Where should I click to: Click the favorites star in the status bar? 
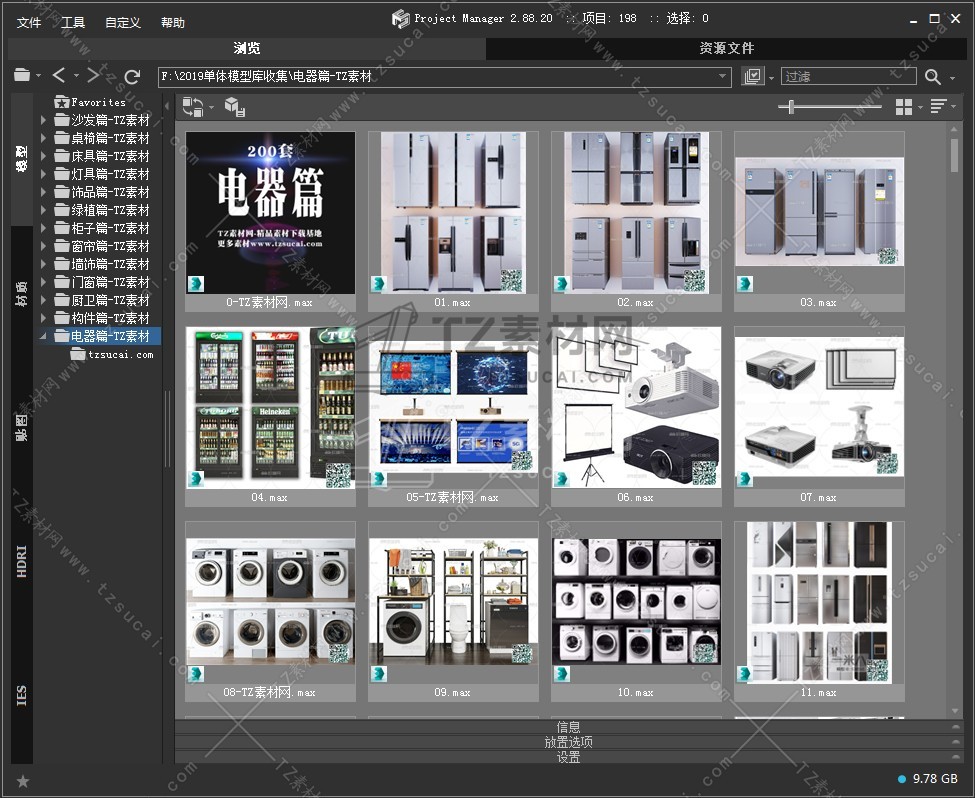pyautogui.click(x=23, y=780)
